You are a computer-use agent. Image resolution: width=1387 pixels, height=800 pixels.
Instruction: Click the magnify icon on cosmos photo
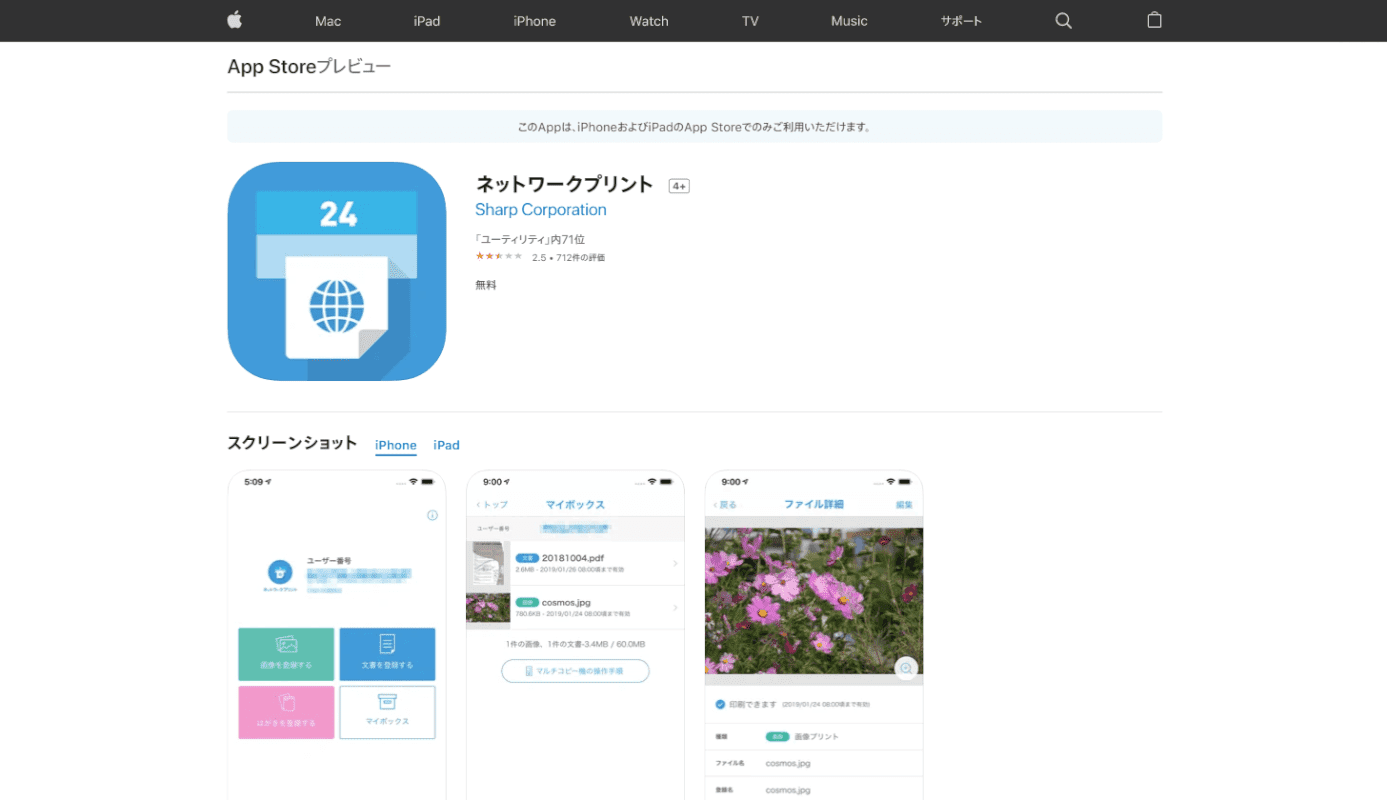(906, 669)
